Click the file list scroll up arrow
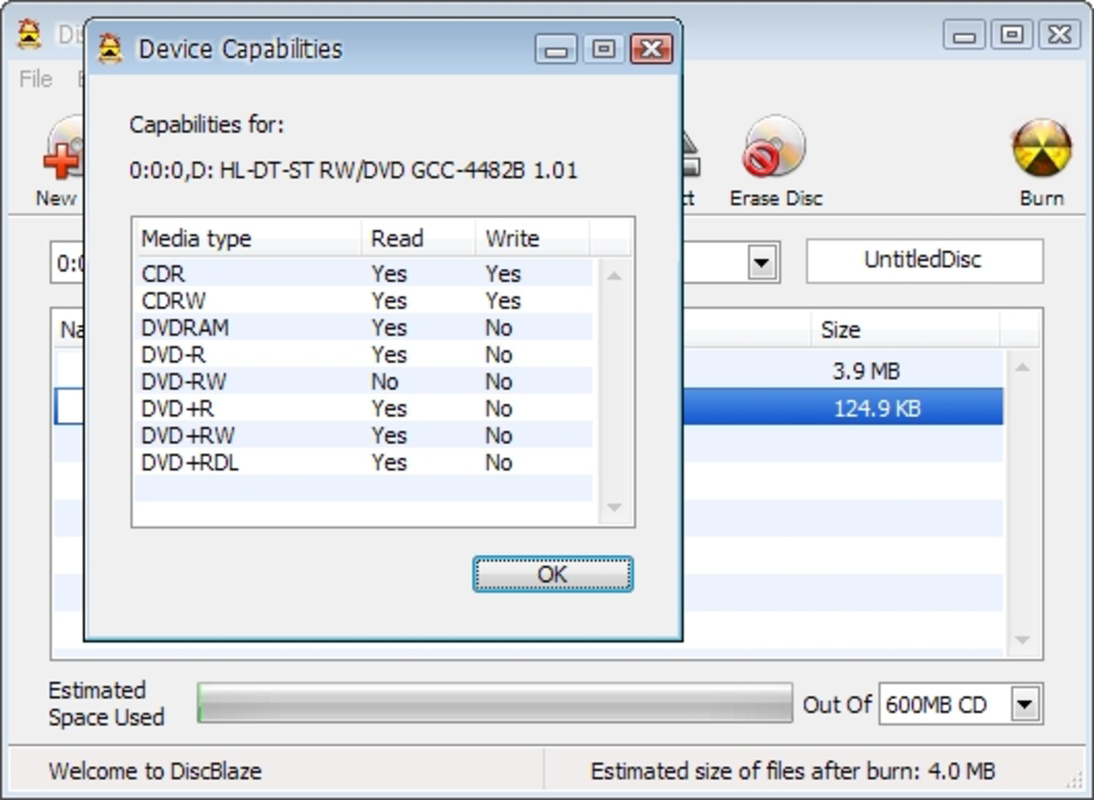Viewport: 1094px width, 800px height. [x=1022, y=368]
